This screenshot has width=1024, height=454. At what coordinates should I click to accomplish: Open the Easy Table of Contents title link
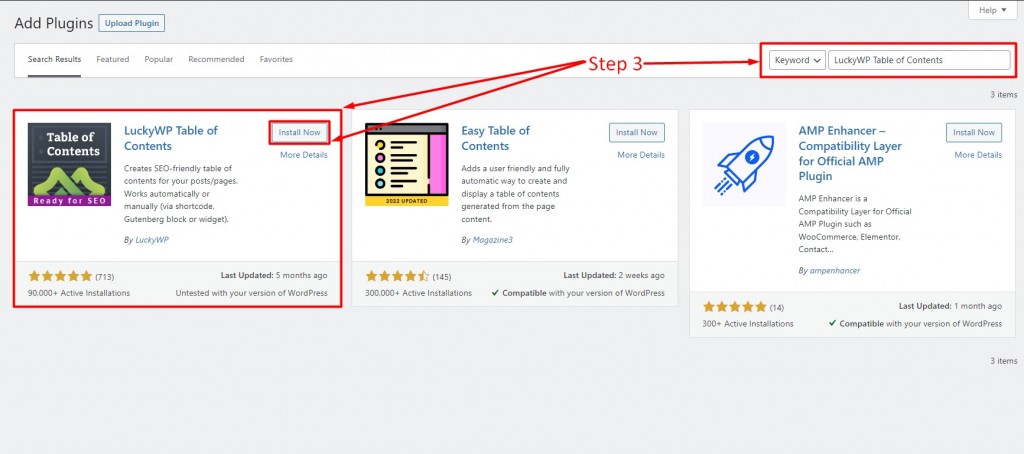(496, 138)
